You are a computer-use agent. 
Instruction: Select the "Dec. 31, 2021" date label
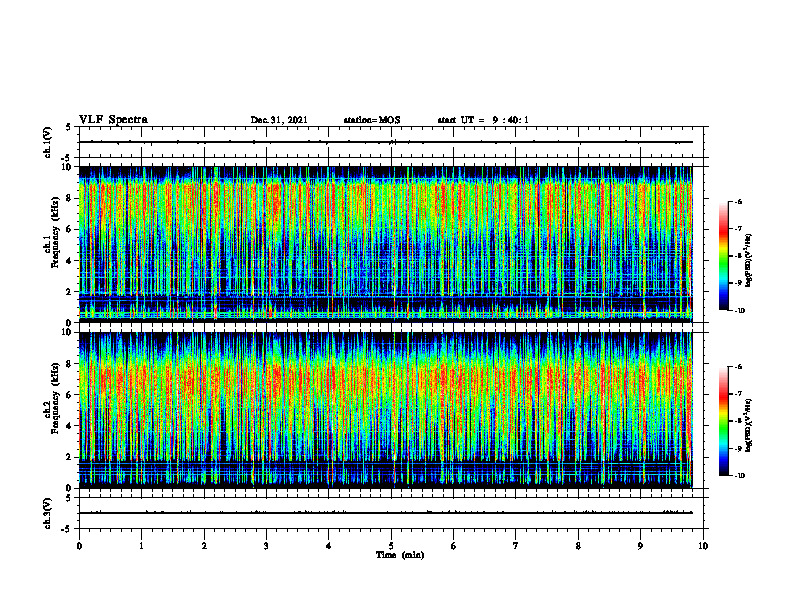[x=279, y=120]
